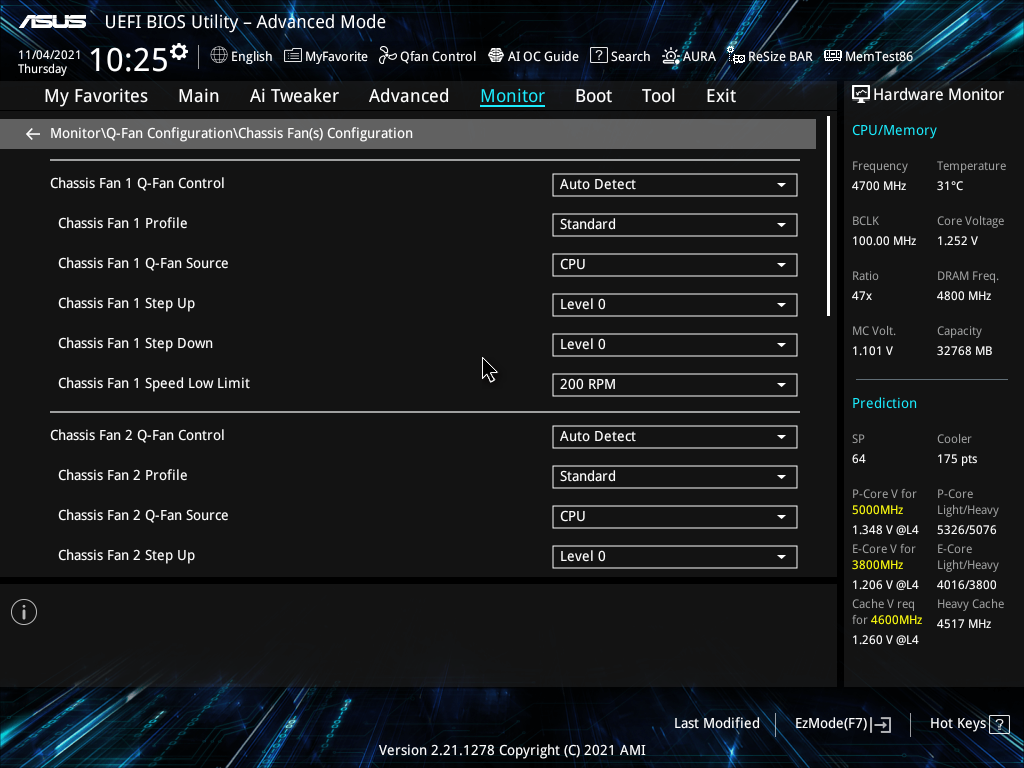Toggle ReSize BAR icon

pos(736,56)
